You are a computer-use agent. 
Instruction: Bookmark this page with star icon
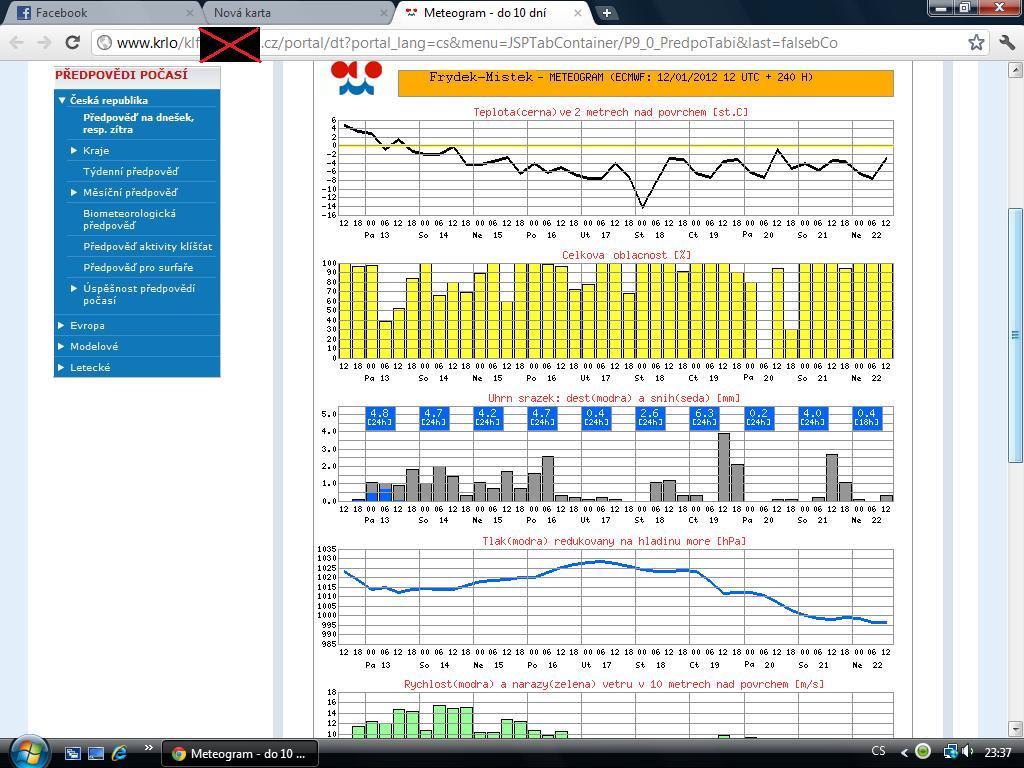(x=976, y=42)
